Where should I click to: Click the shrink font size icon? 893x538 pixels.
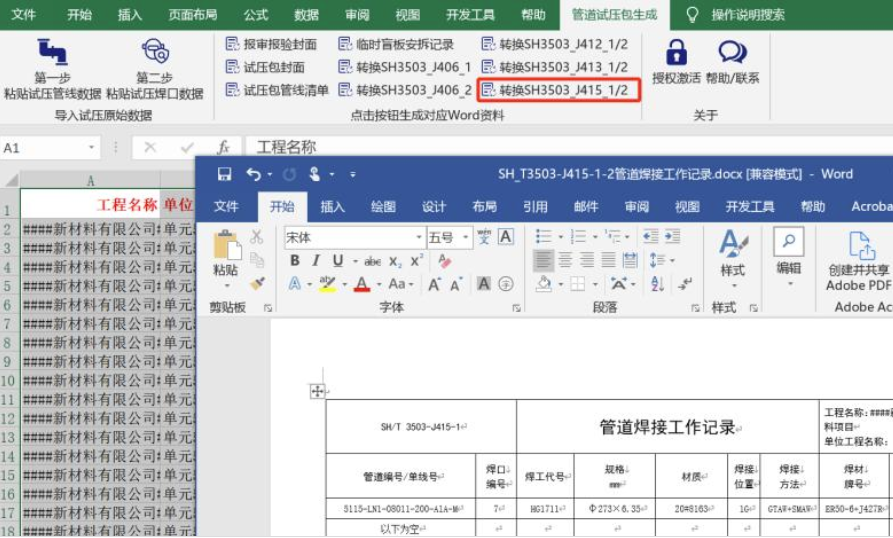pos(456,284)
